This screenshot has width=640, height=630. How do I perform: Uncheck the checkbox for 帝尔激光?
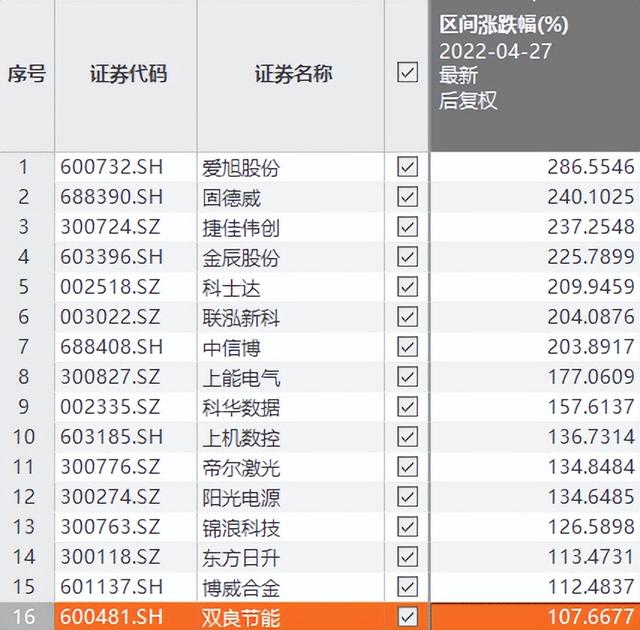point(407,467)
